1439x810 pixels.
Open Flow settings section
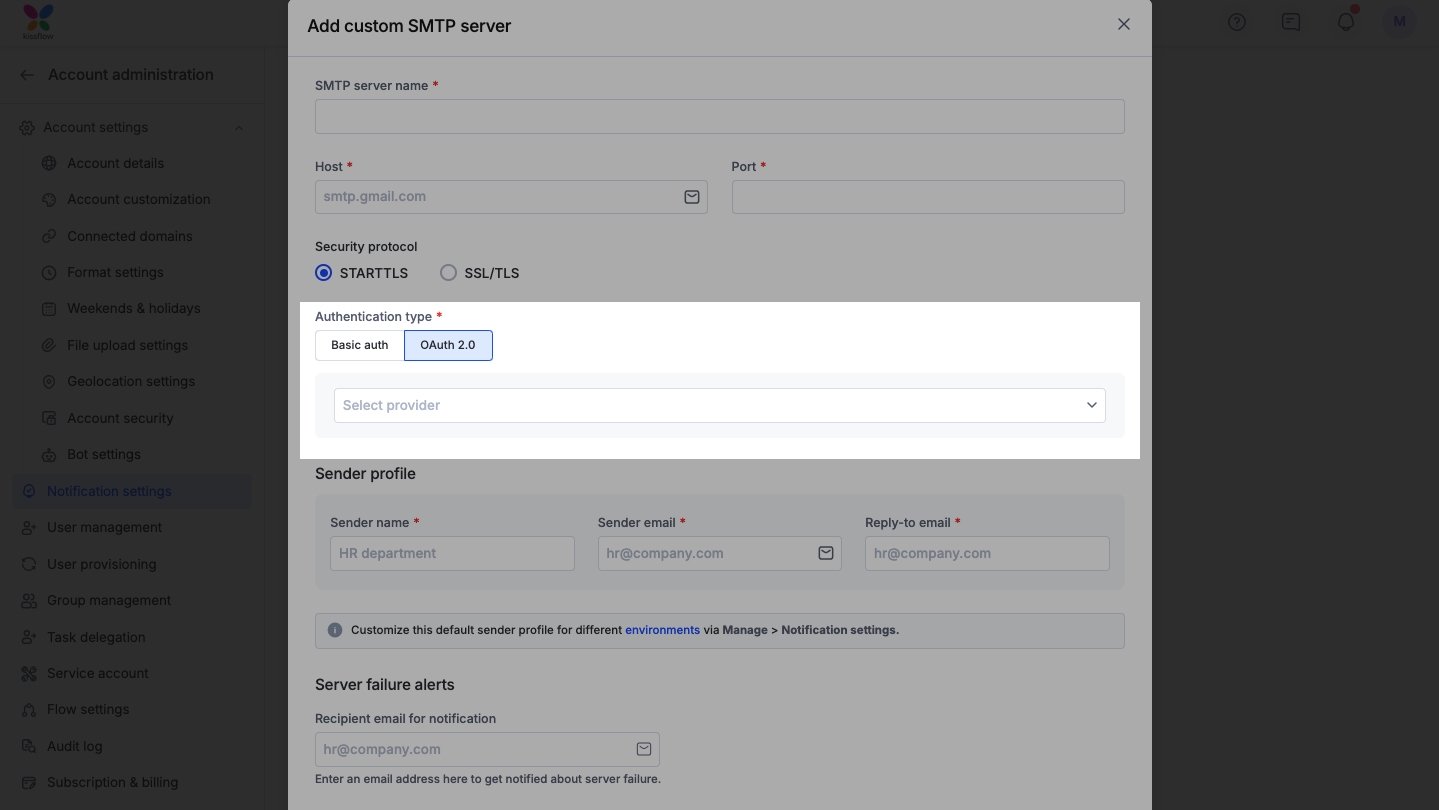pos(88,710)
